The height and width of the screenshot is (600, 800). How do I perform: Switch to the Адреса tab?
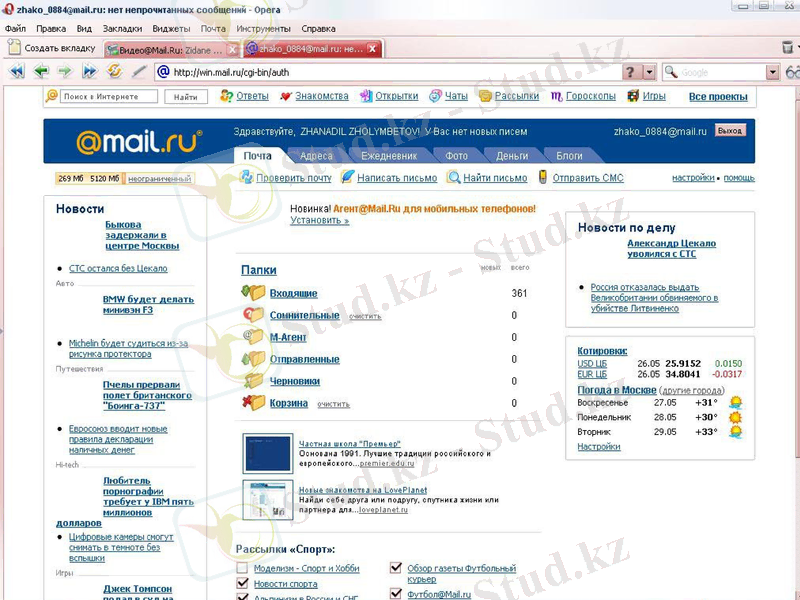[316, 156]
